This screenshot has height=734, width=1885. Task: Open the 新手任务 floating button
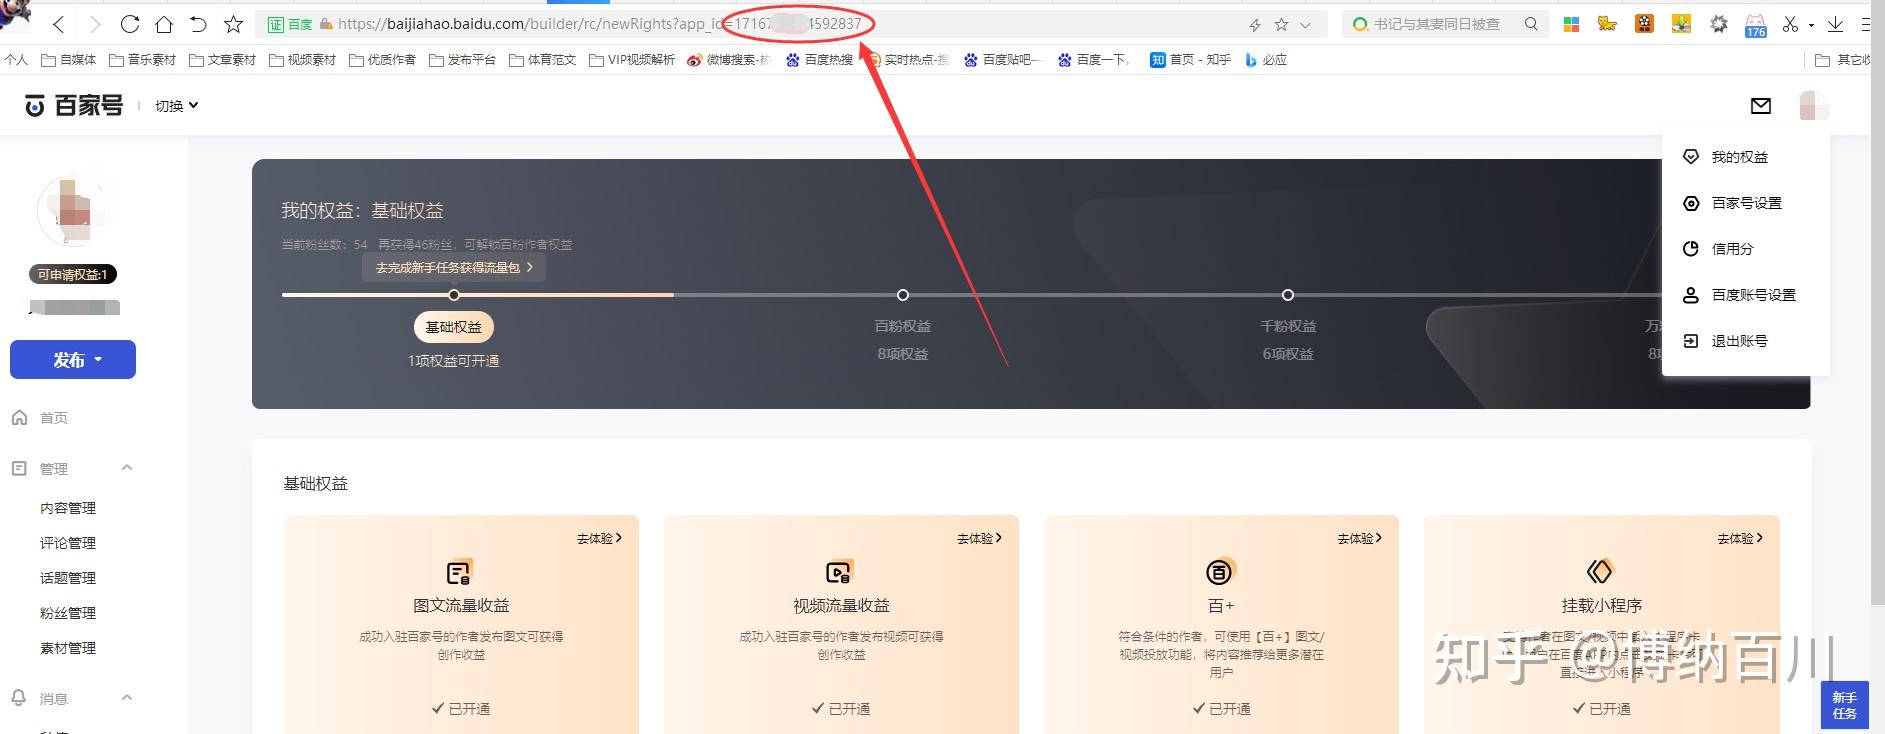pyautogui.click(x=1845, y=704)
